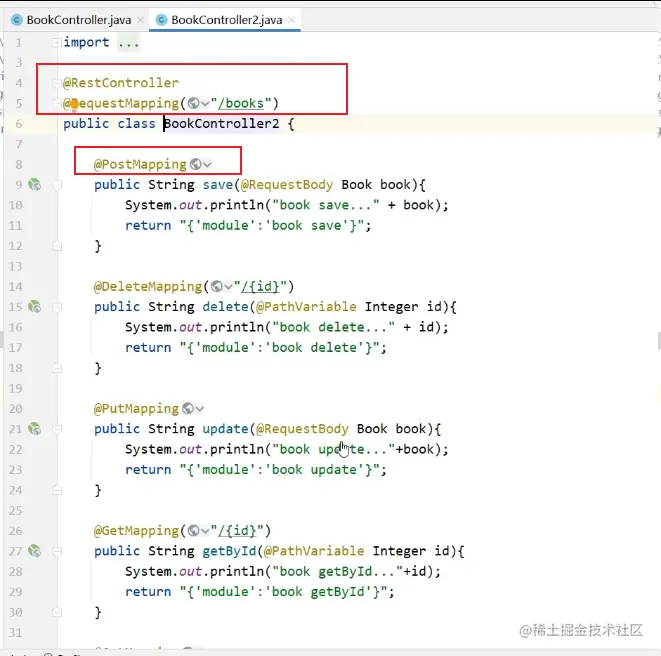Click @PathVariable annotation in delete method

point(306,306)
